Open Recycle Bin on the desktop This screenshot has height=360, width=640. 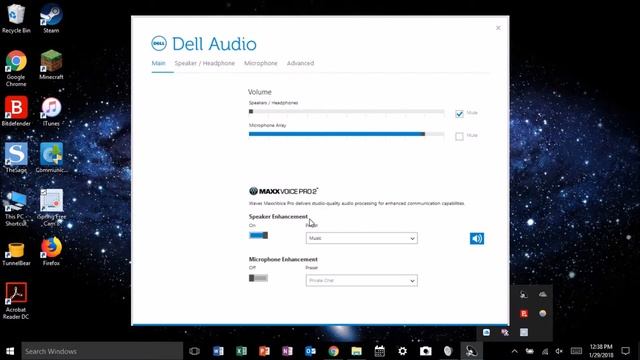pos(16,18)
